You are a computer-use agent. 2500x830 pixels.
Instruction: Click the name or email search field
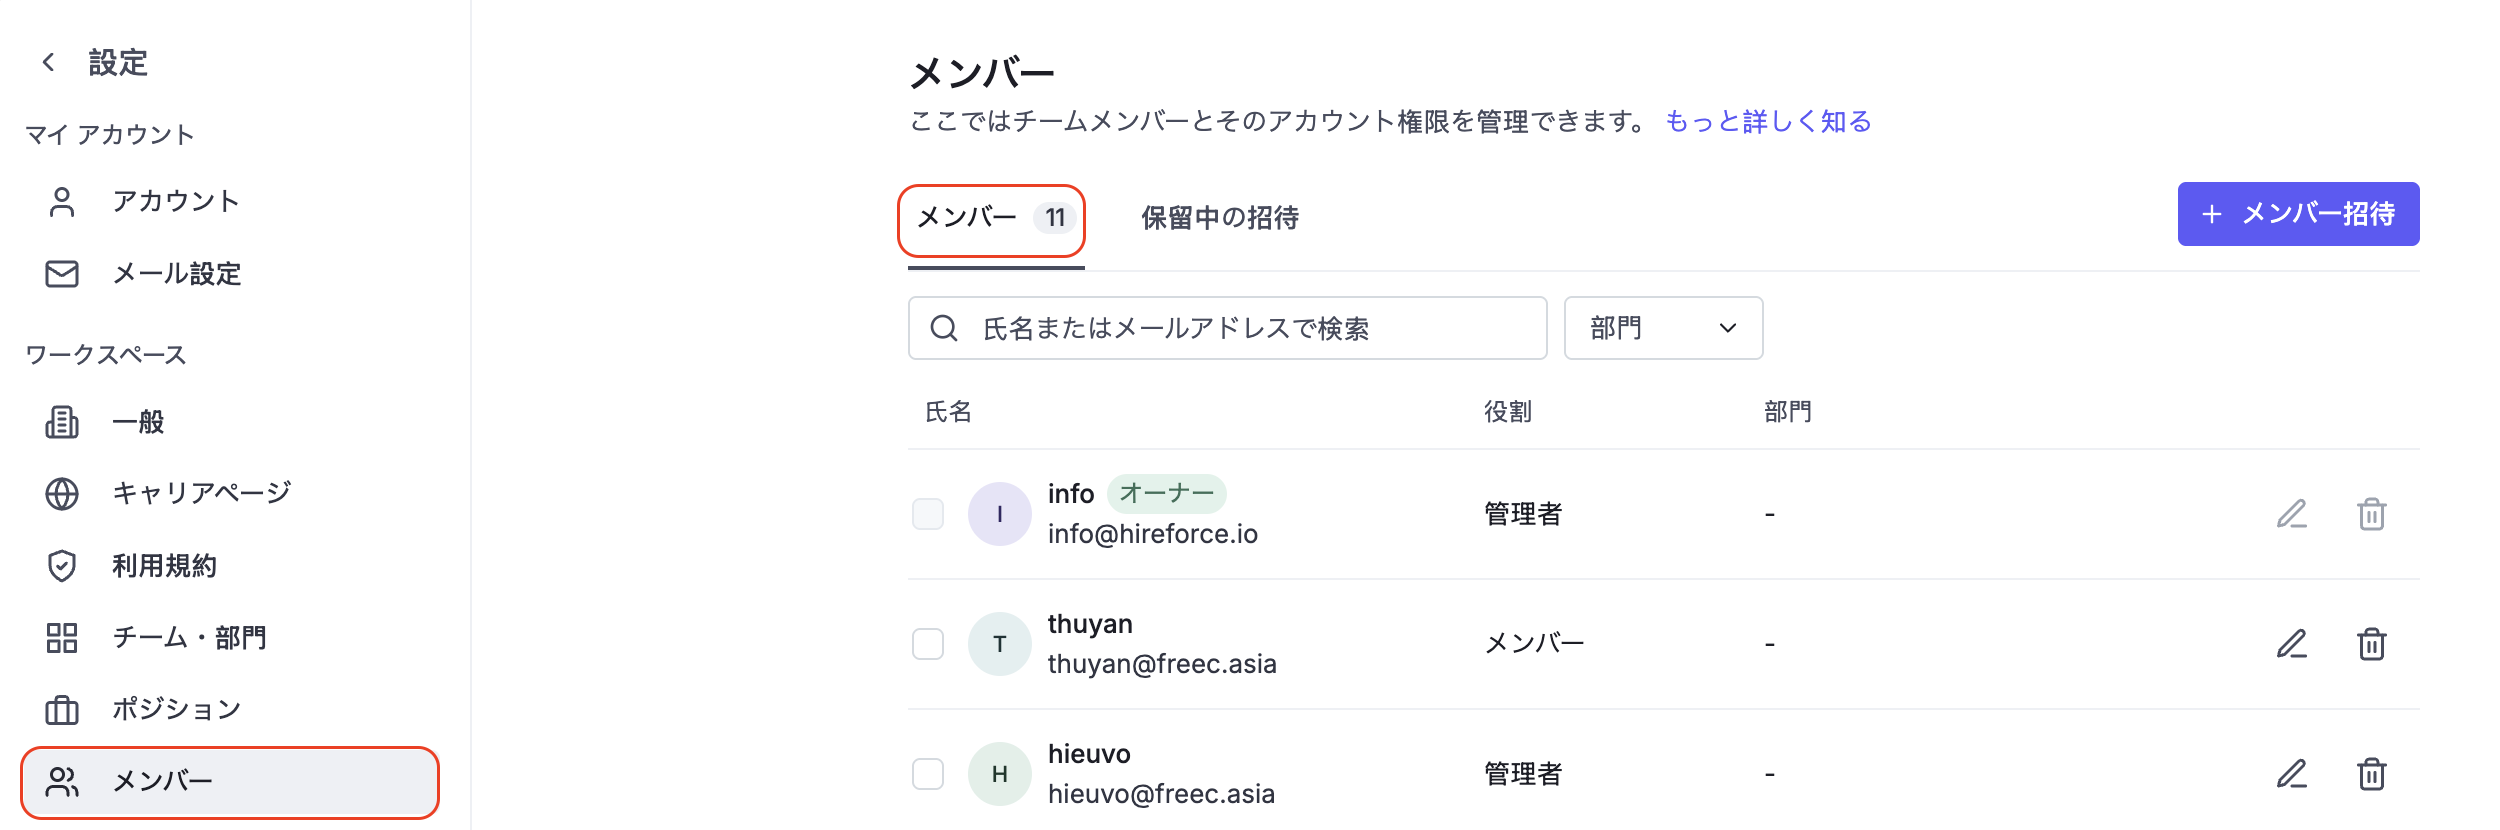coord(1227,328)
